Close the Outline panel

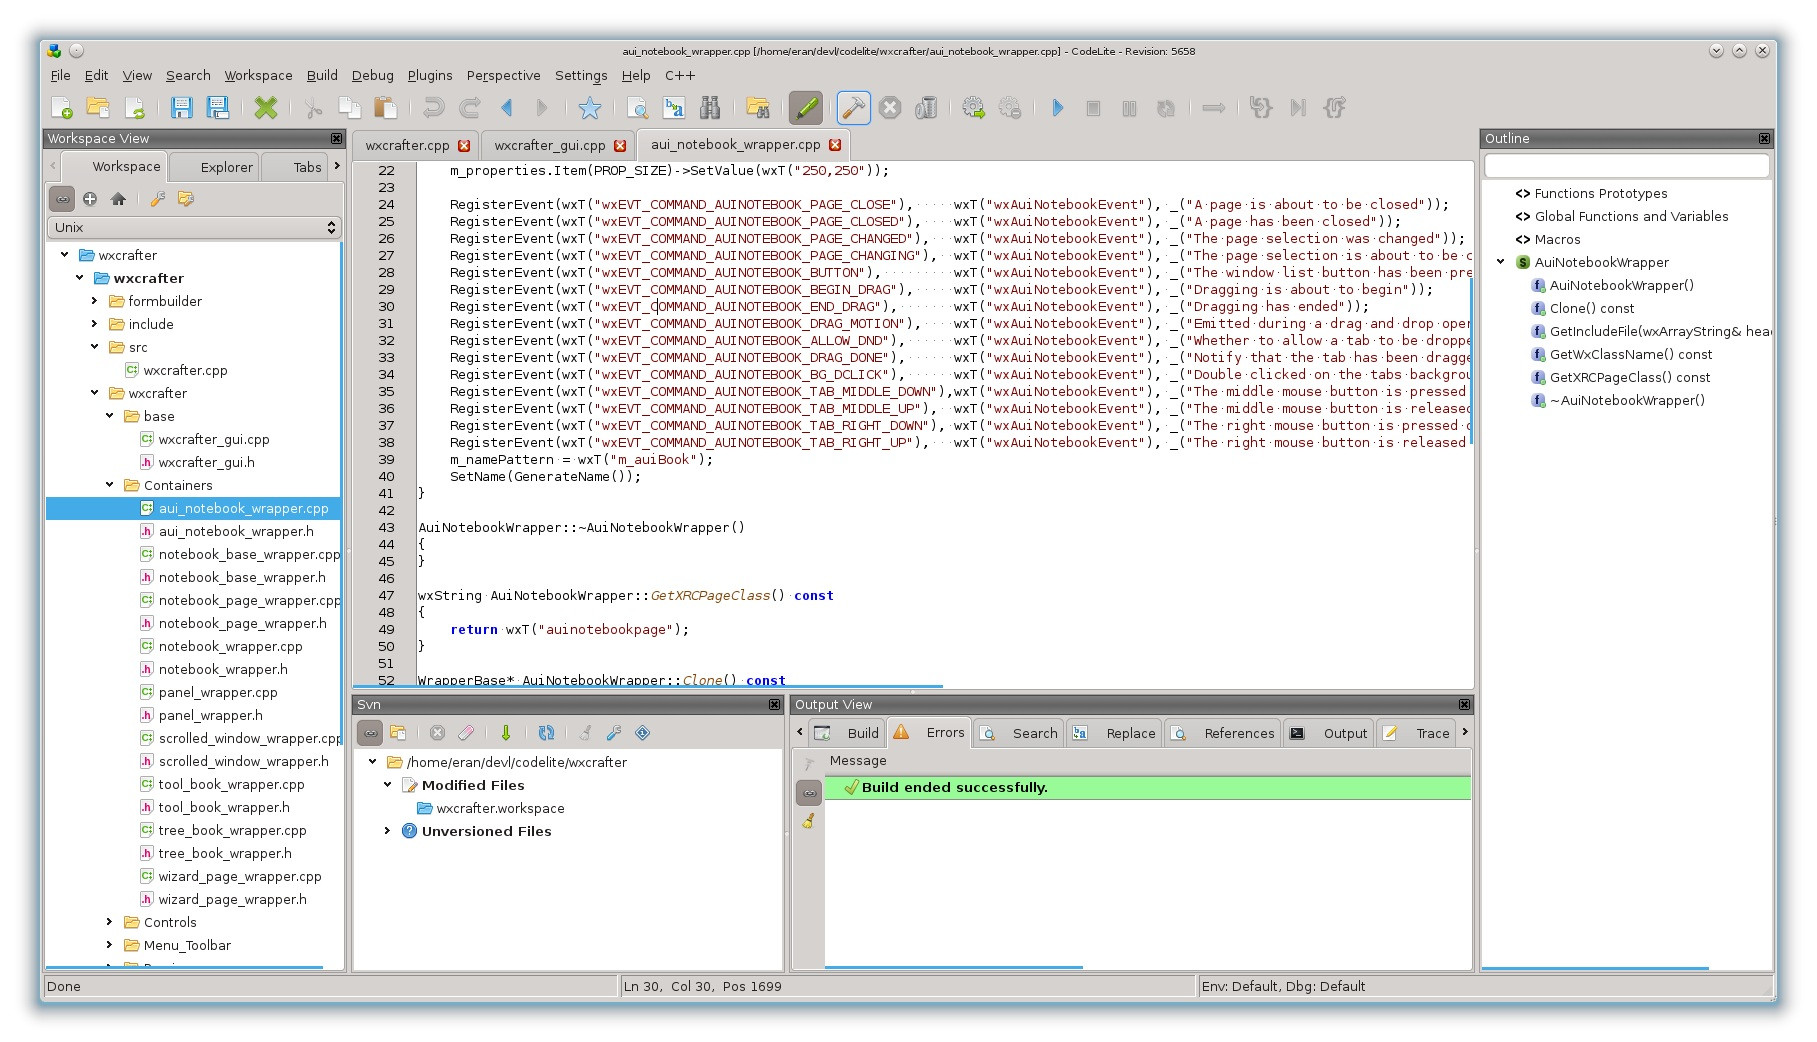point(1765,139)
